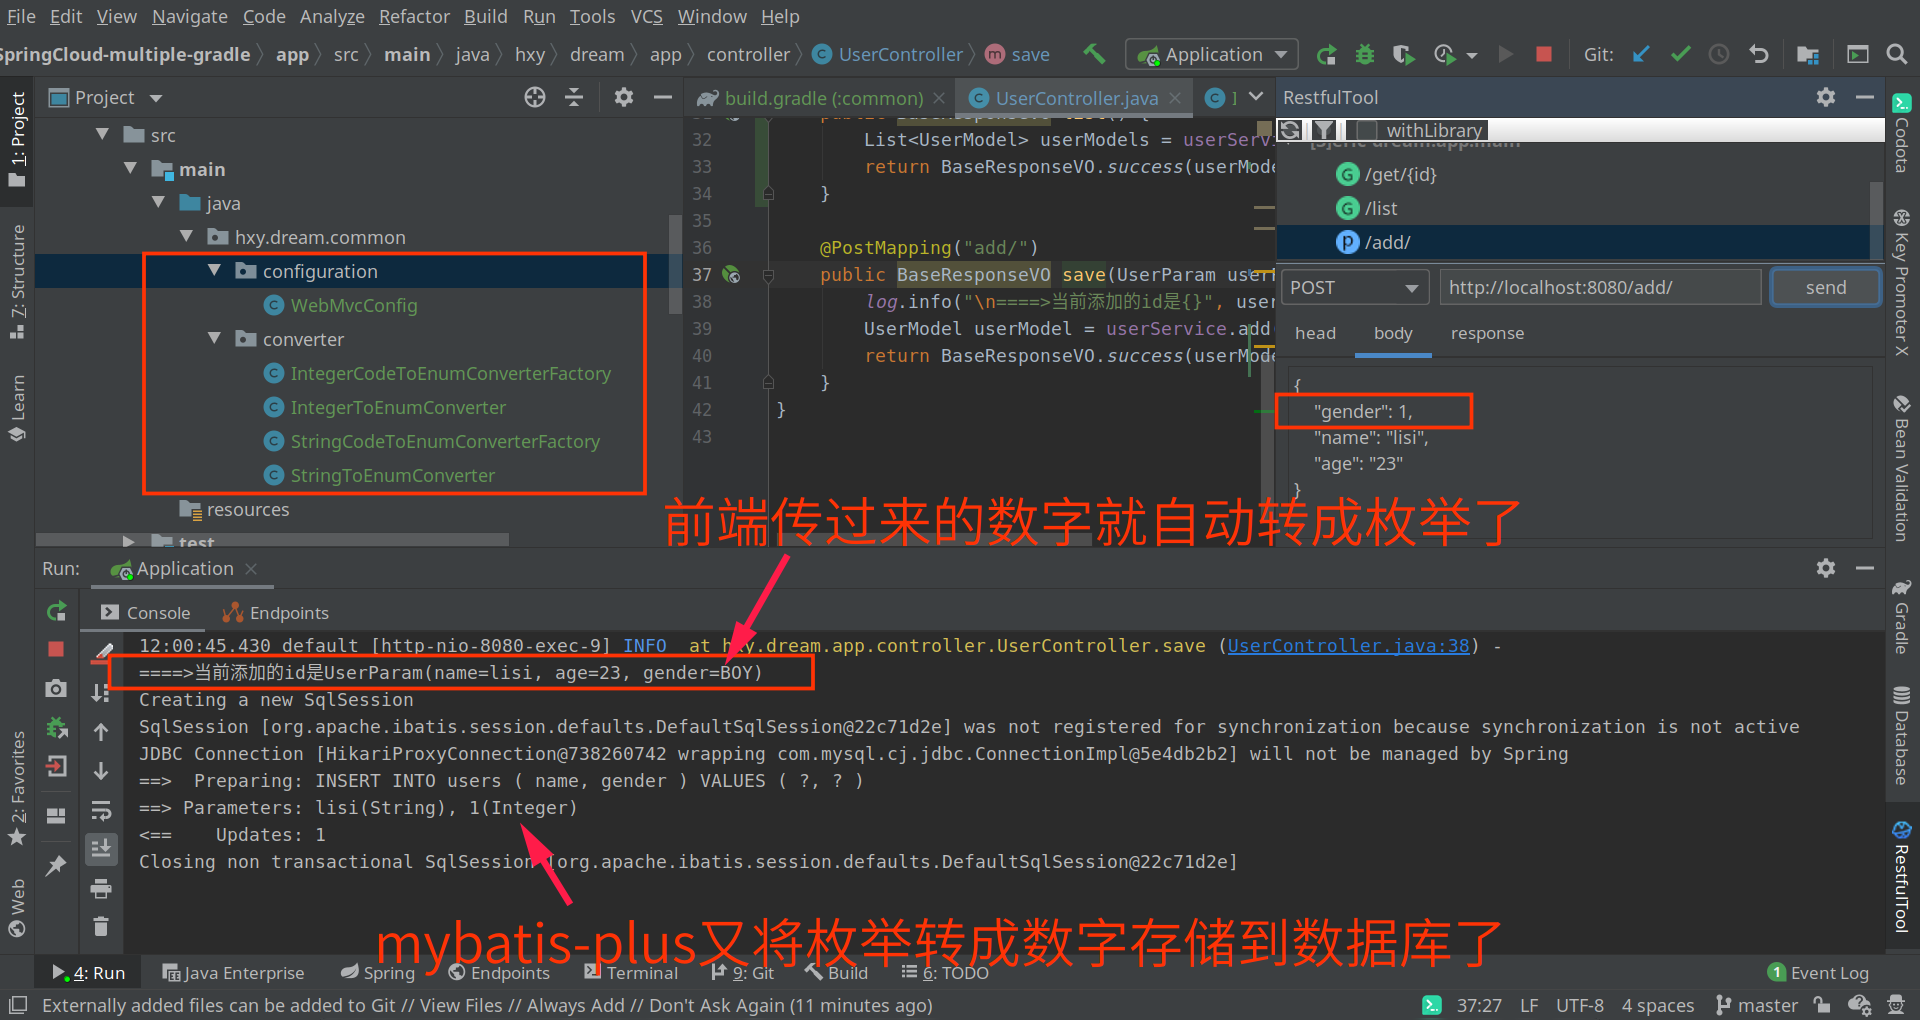Stop the process in the Run panel
This screenshot has height=1020, width=1920.
point(56,649)
